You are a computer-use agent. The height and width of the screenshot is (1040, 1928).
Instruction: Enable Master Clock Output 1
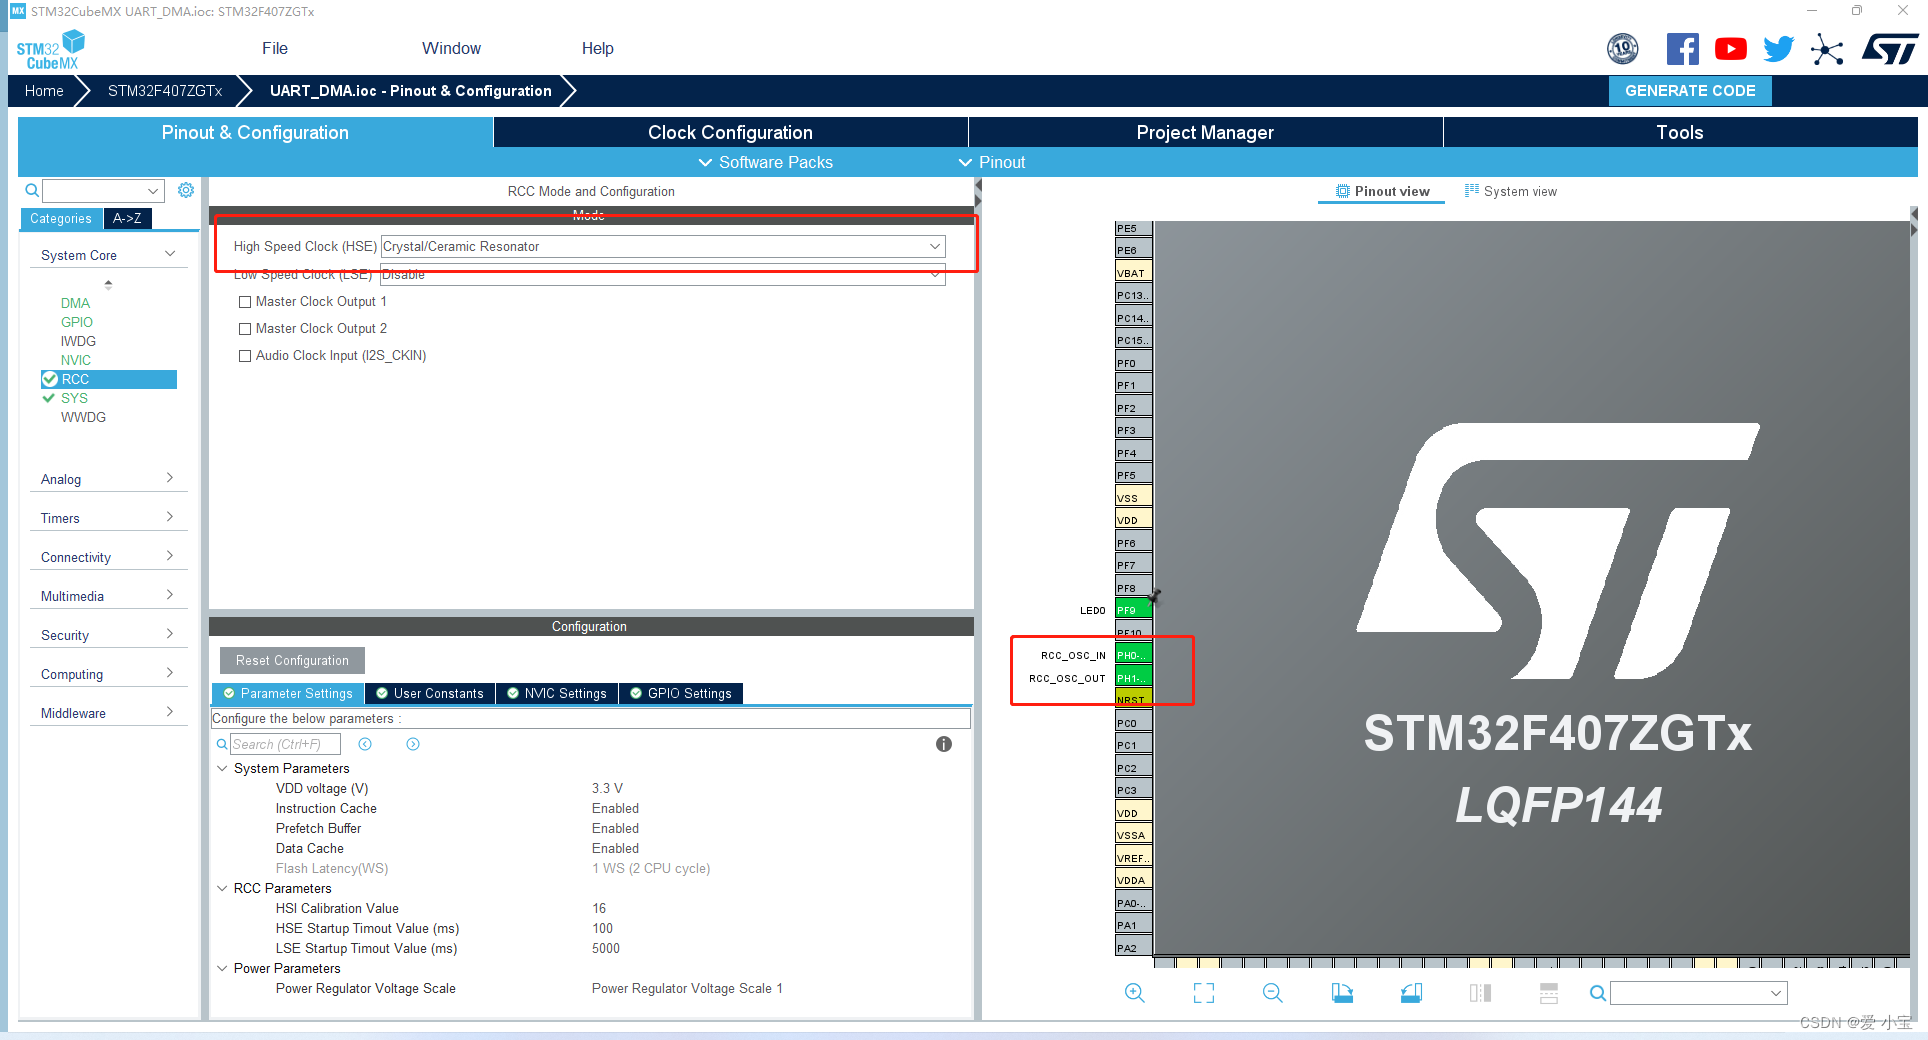(245, 301)
